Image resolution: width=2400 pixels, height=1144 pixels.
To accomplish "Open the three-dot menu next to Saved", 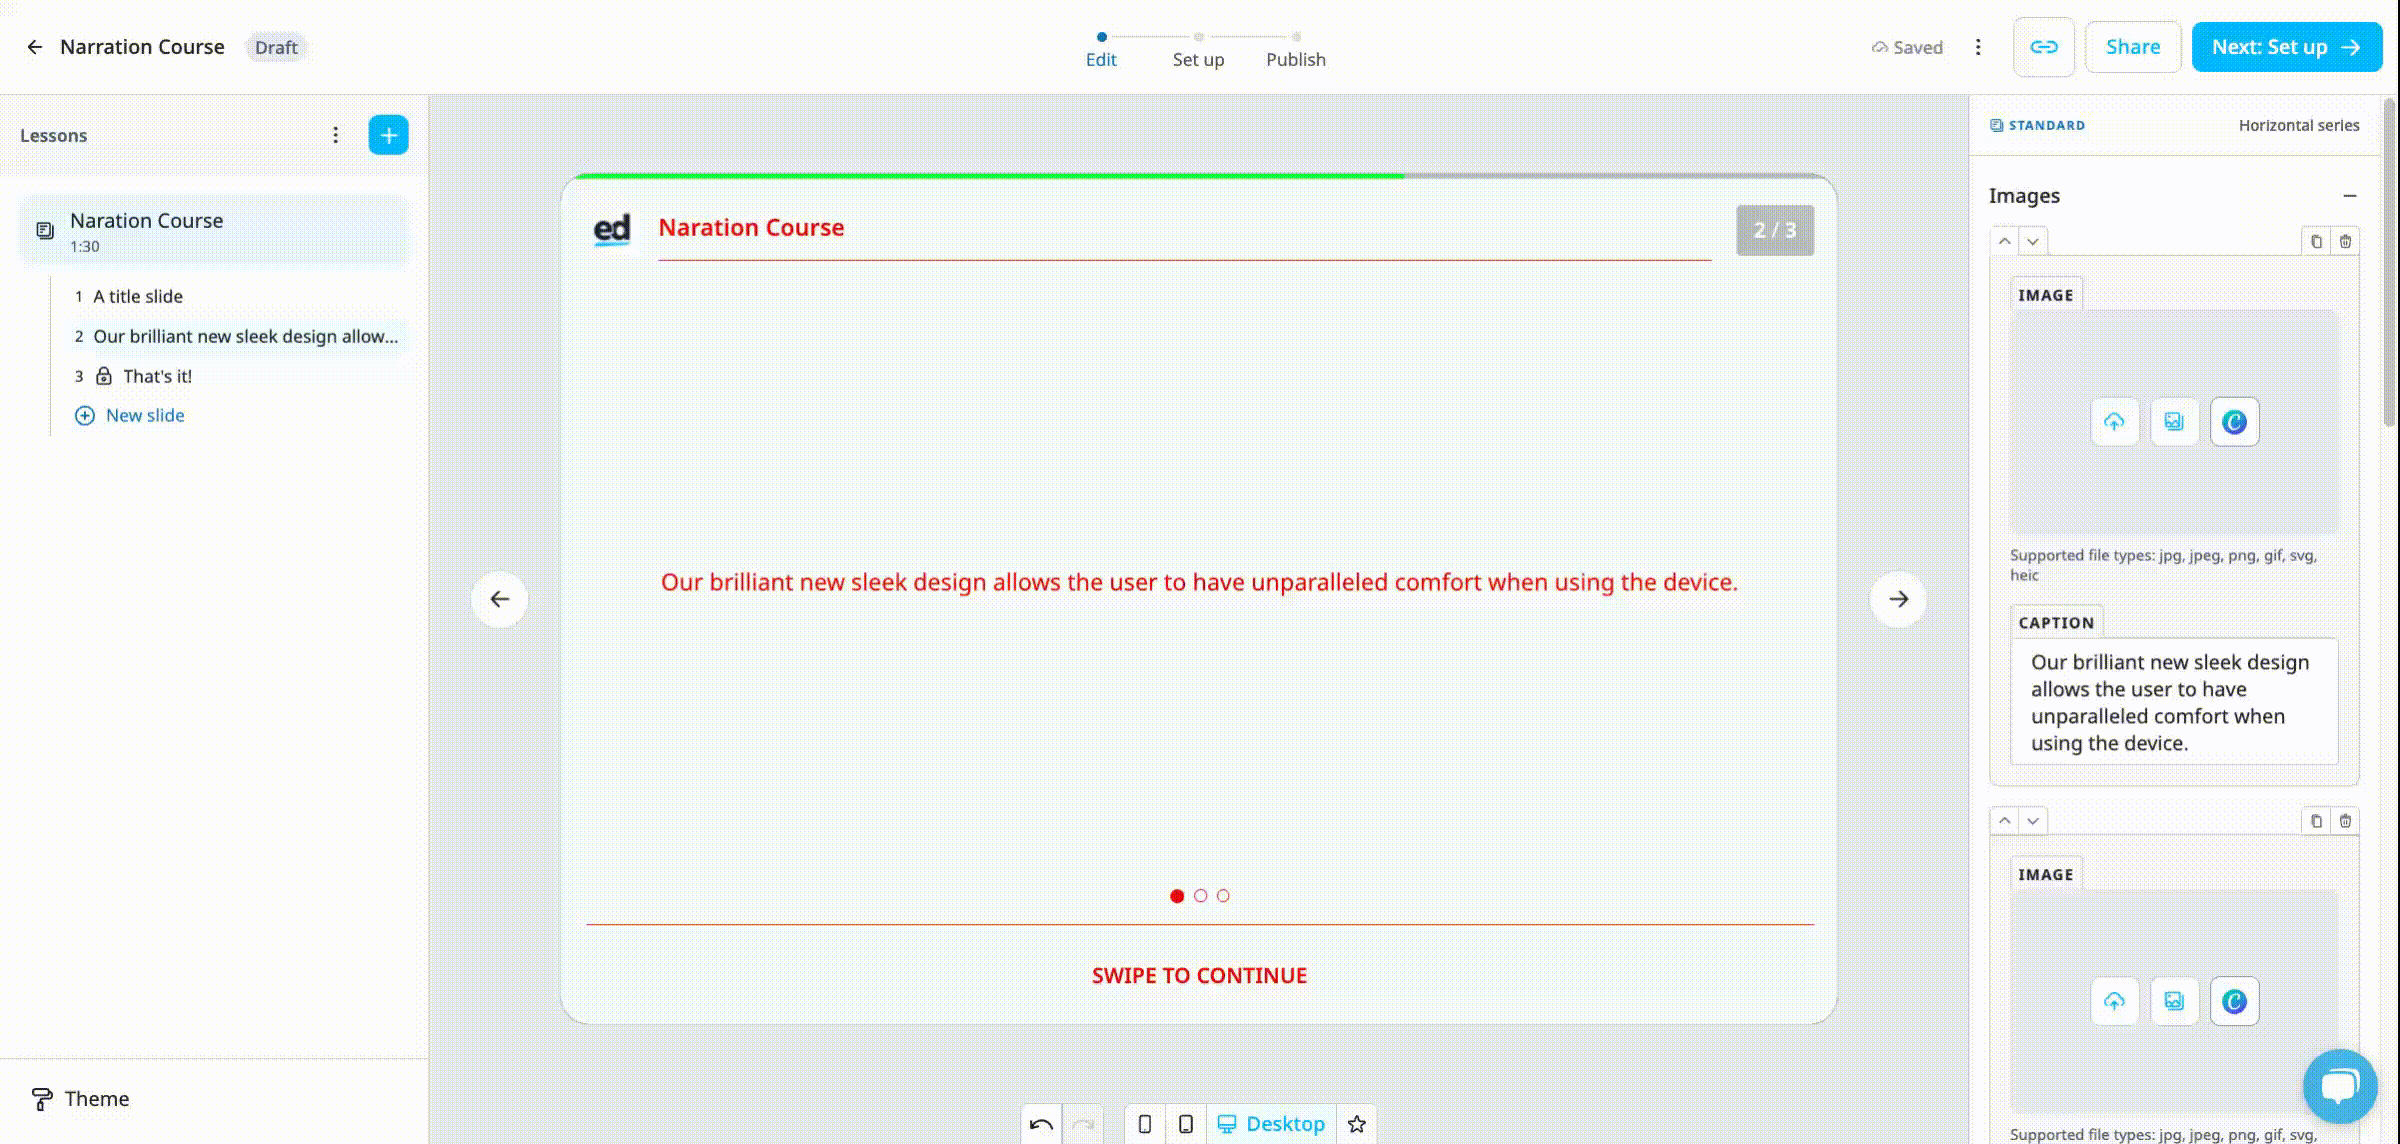I will point(1978,47).
